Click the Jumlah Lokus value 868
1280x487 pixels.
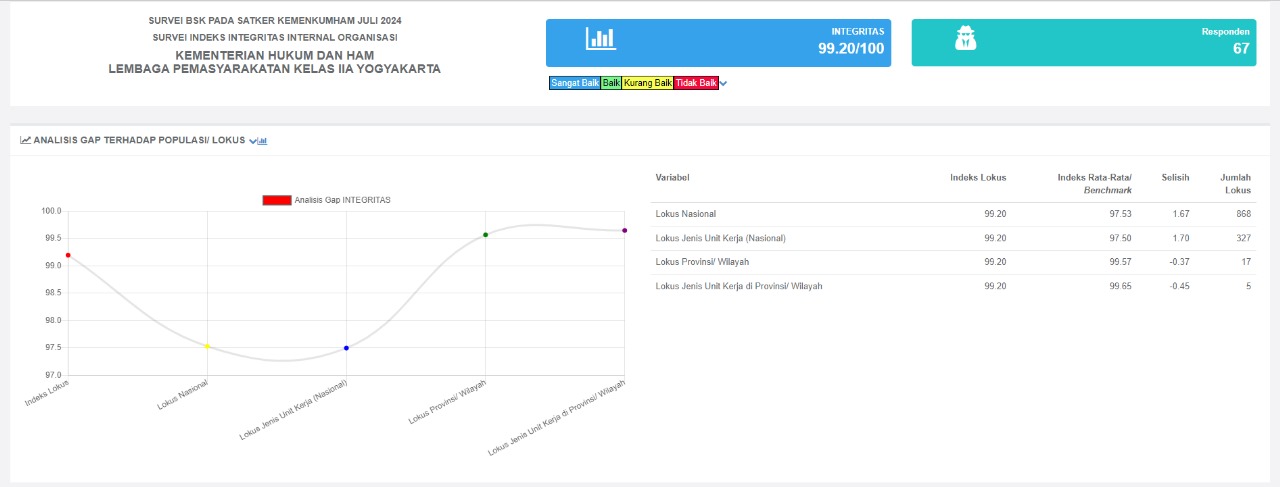point(1243,214)
